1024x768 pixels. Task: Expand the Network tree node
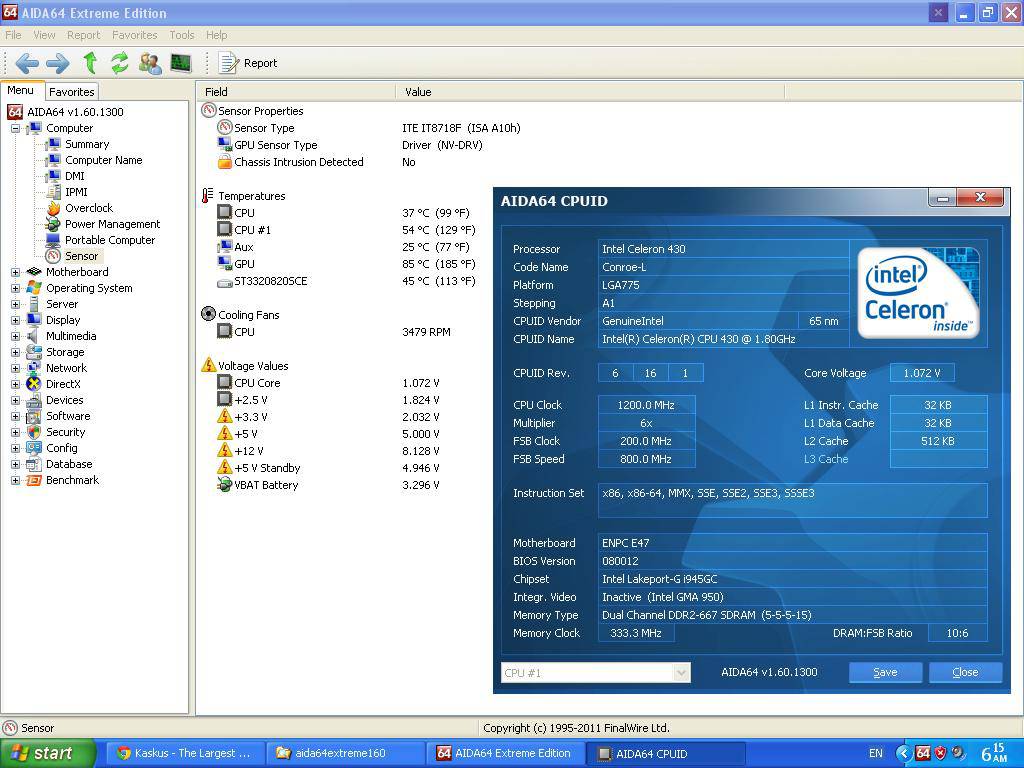click(x=15, y=368)
